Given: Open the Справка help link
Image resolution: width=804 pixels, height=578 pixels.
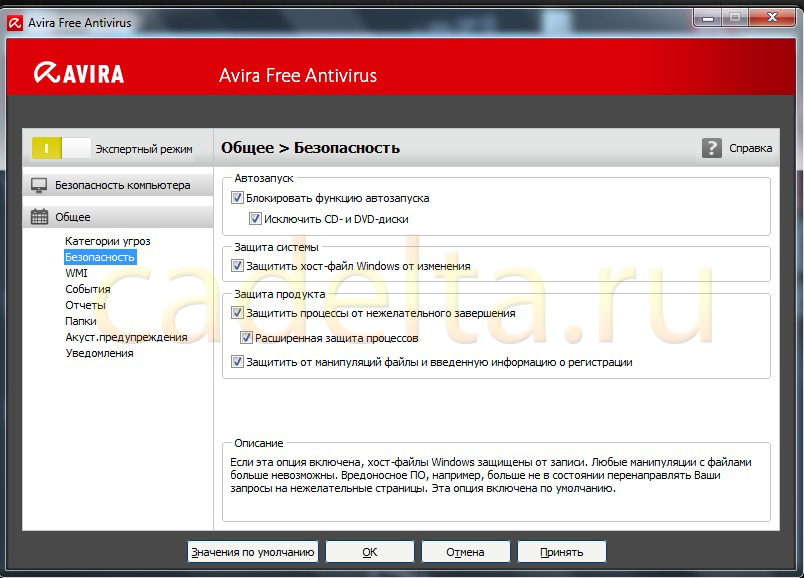Looking at the screenshot, I should point(751,148).
